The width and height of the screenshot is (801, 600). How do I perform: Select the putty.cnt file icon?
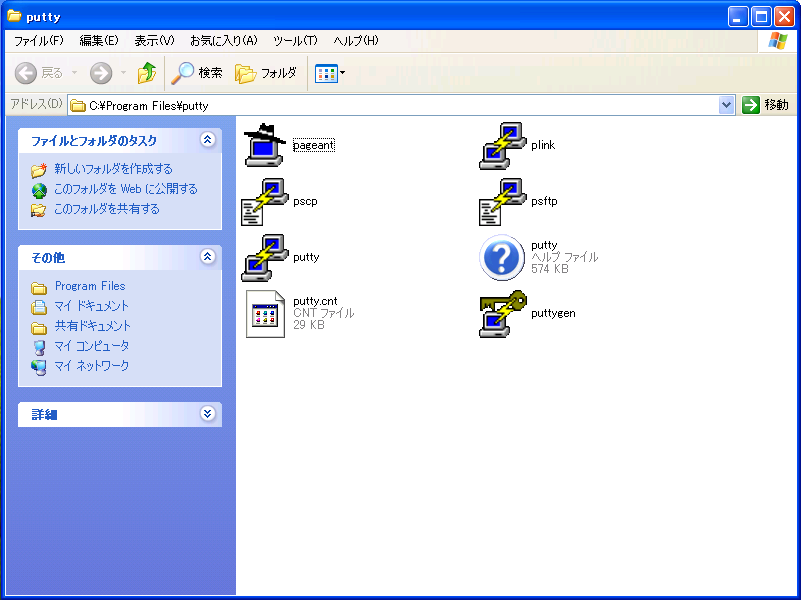tap(265, 314)
